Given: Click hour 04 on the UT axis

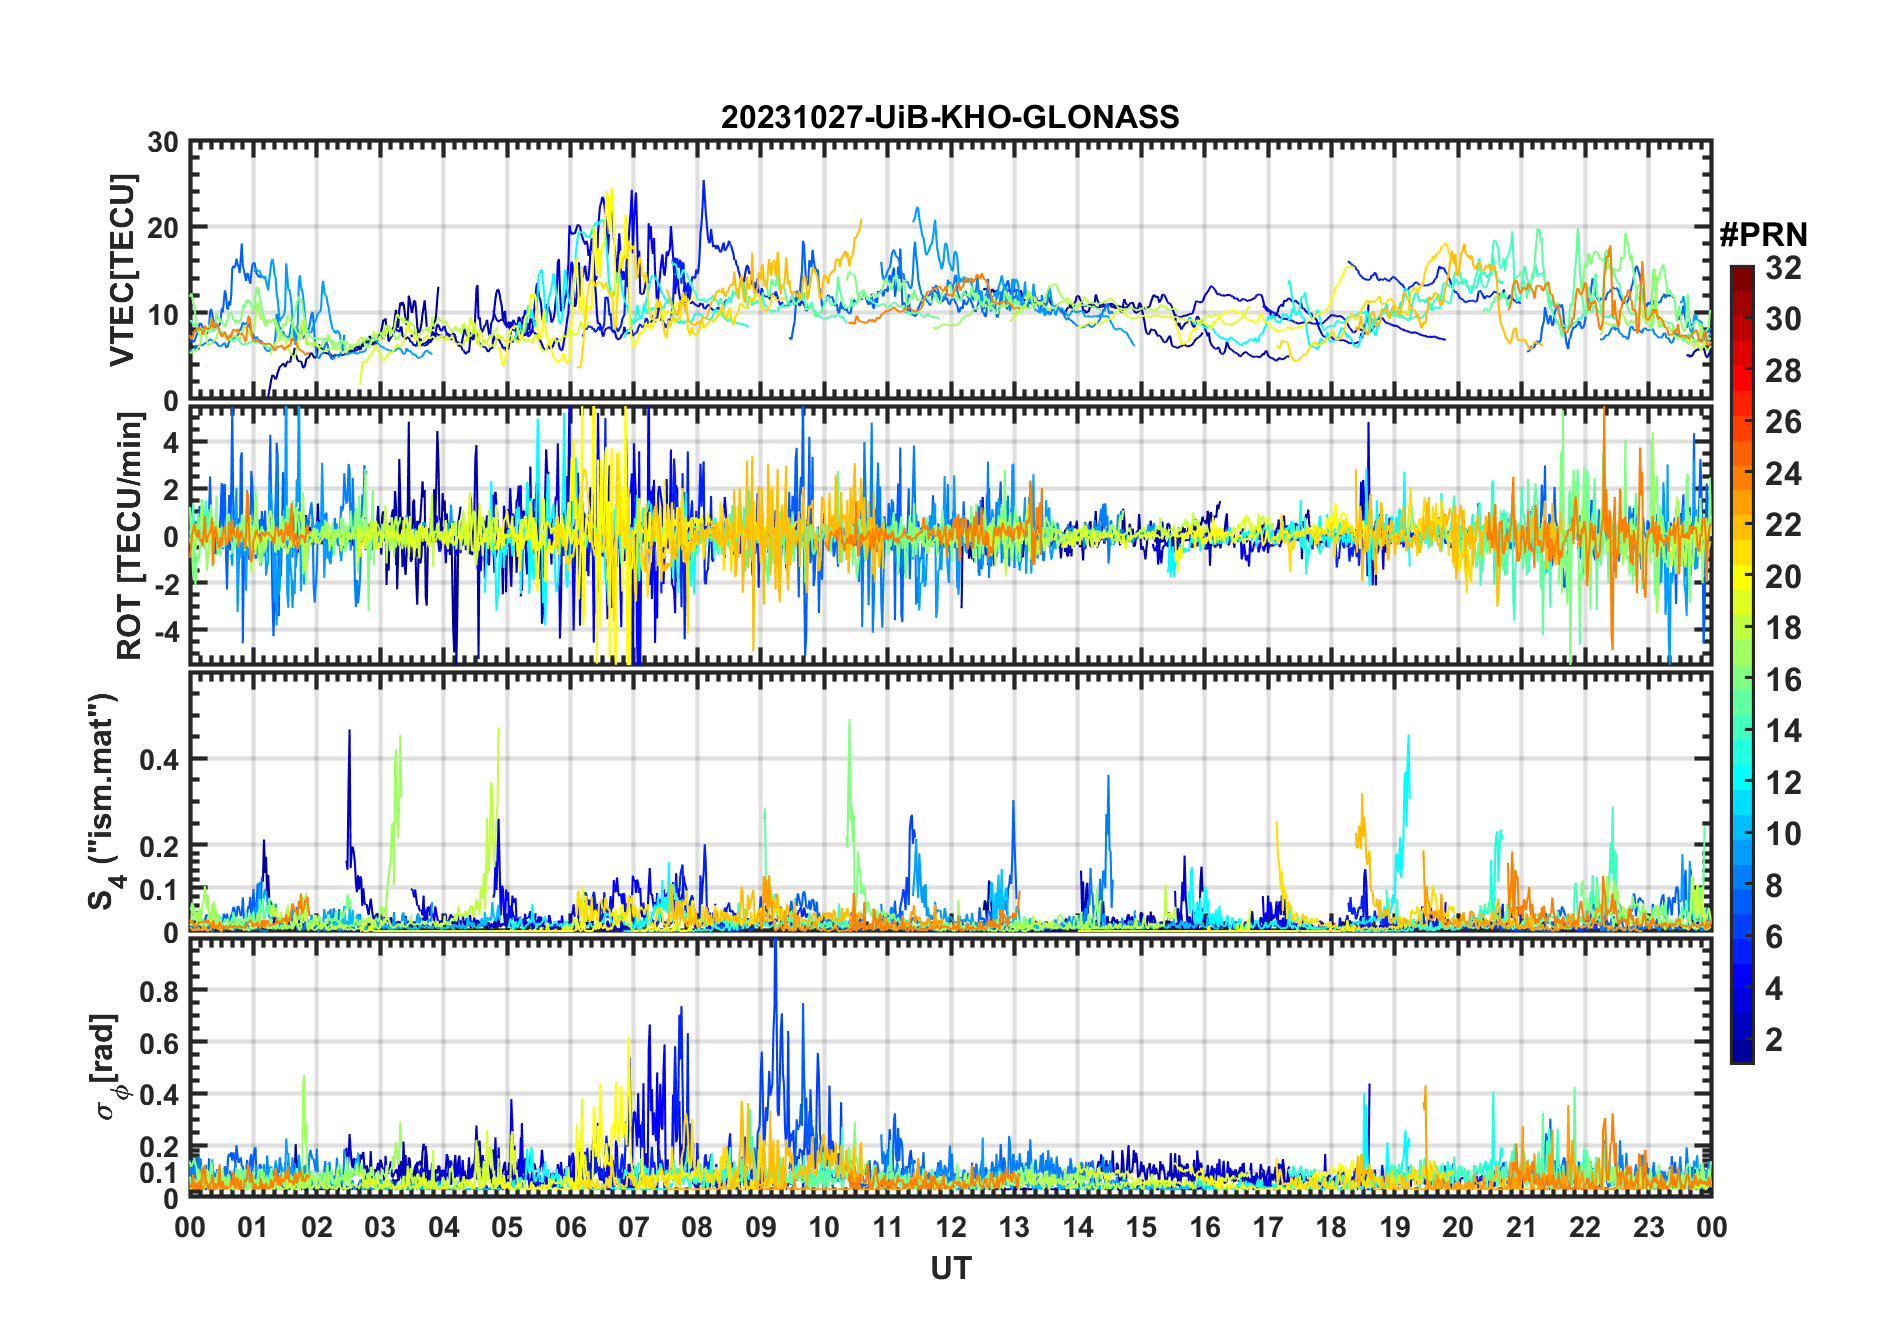Looking at the screenshot, I should (x=444, y=1227).
